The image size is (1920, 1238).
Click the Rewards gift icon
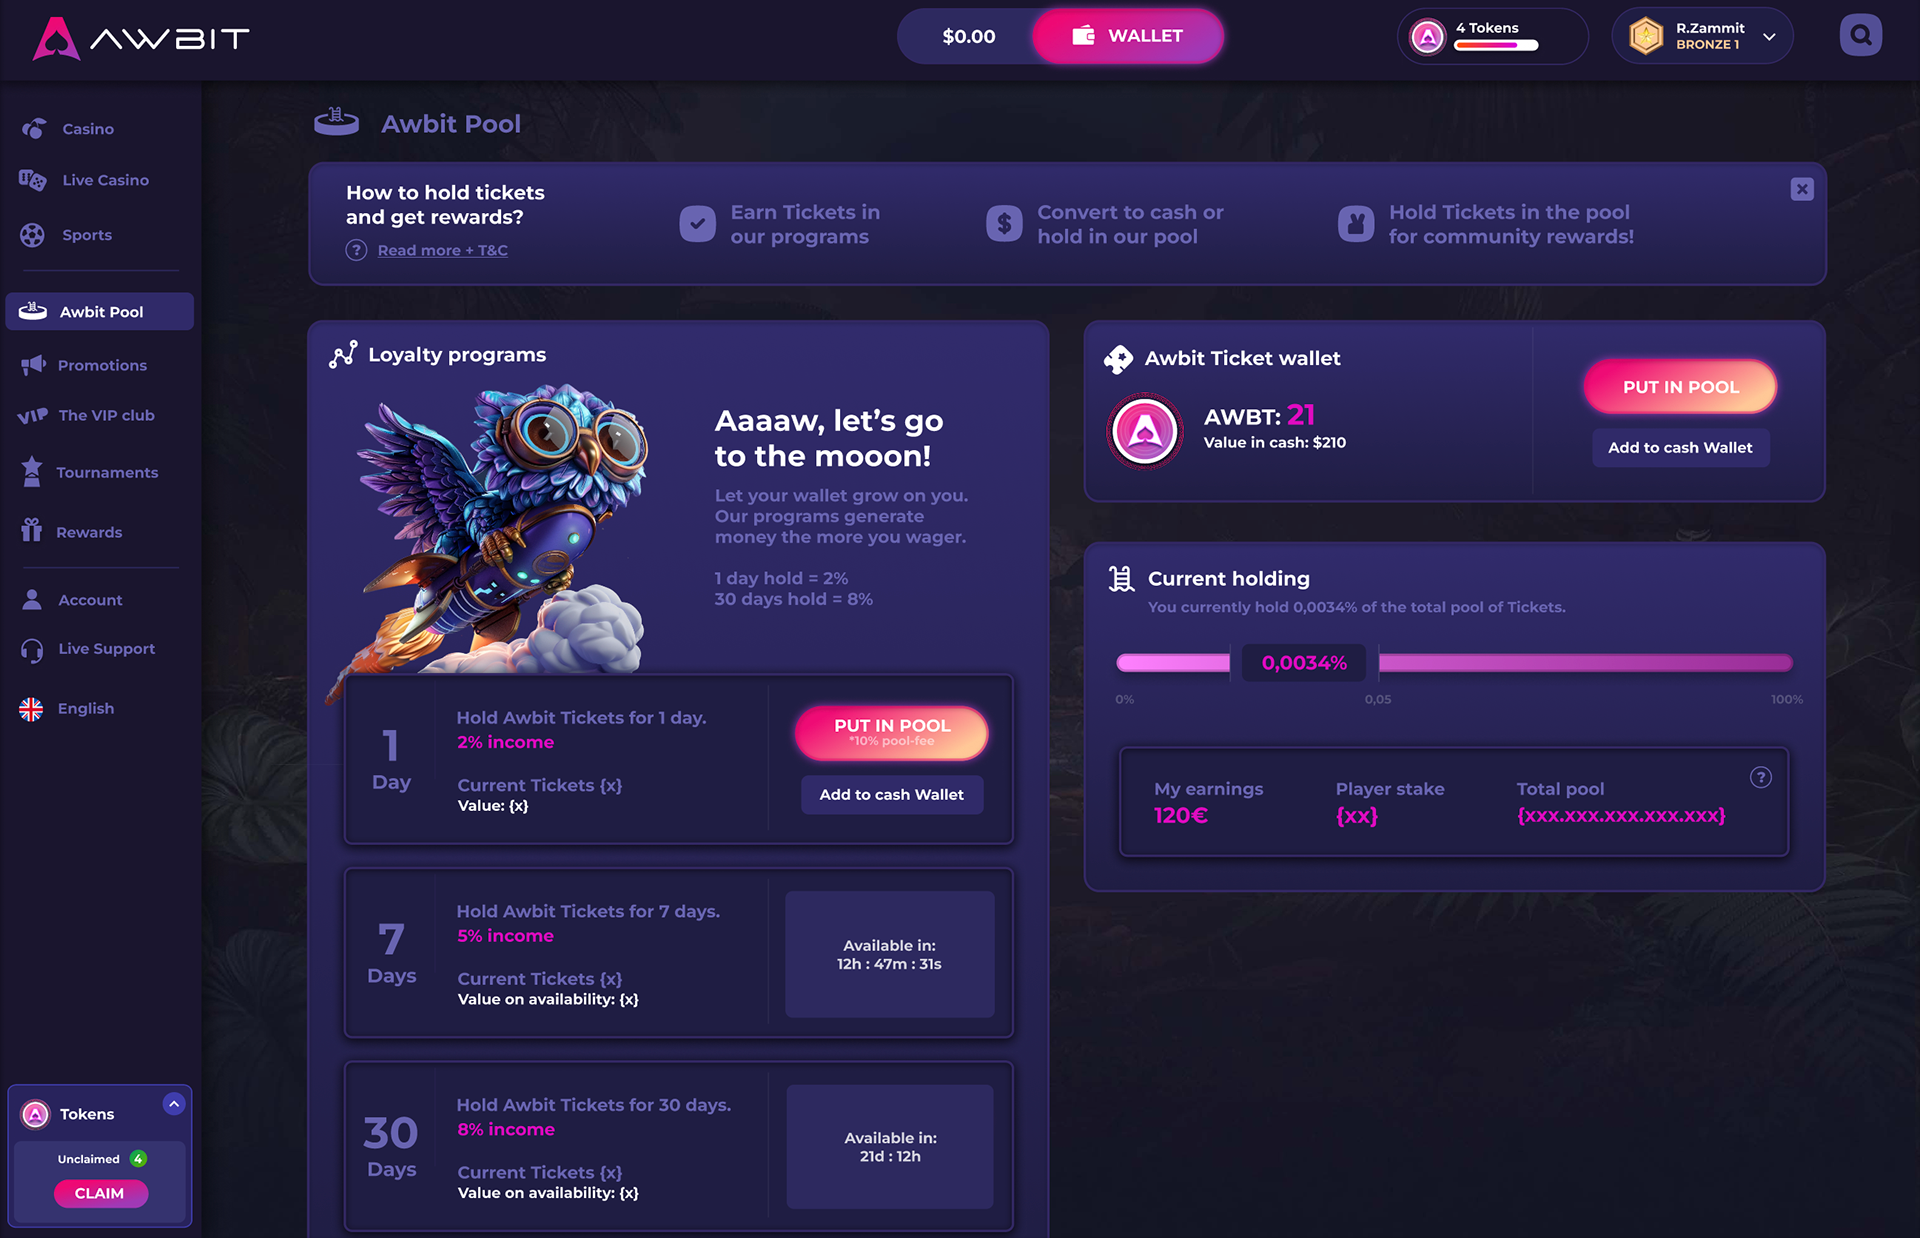[32, 530]
